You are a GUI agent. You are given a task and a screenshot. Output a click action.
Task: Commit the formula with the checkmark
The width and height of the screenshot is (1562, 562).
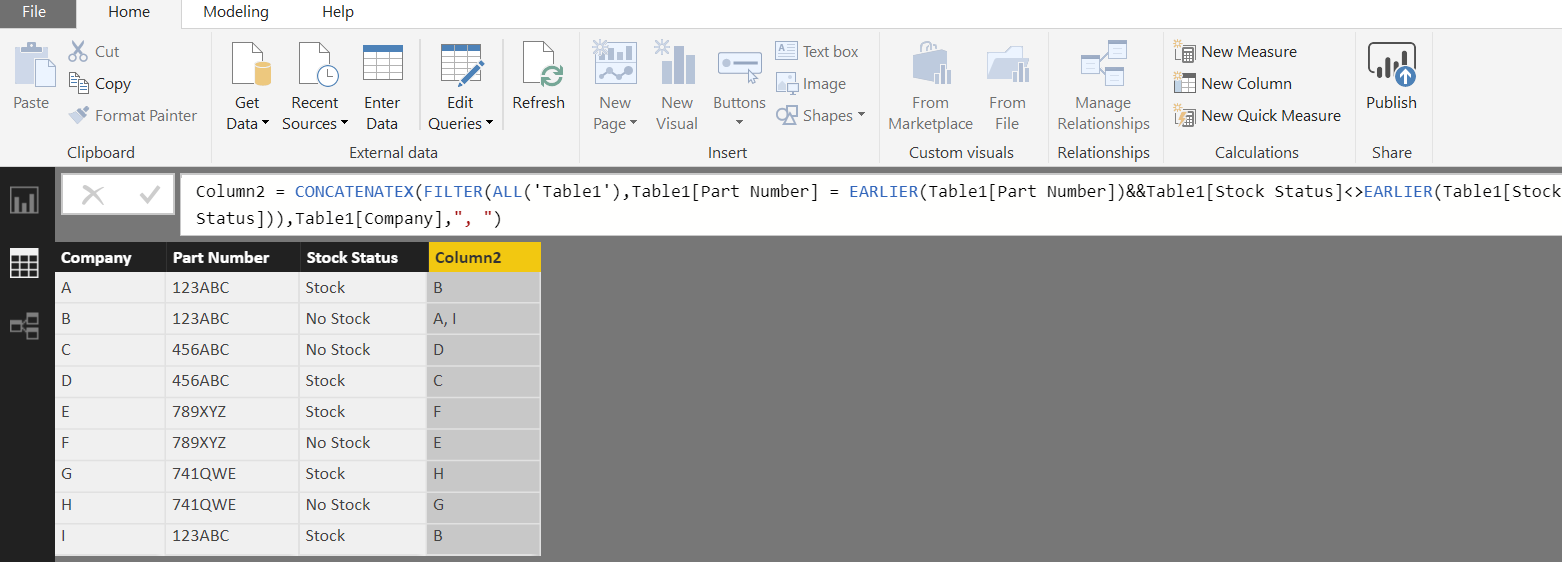tap(150, 195)
